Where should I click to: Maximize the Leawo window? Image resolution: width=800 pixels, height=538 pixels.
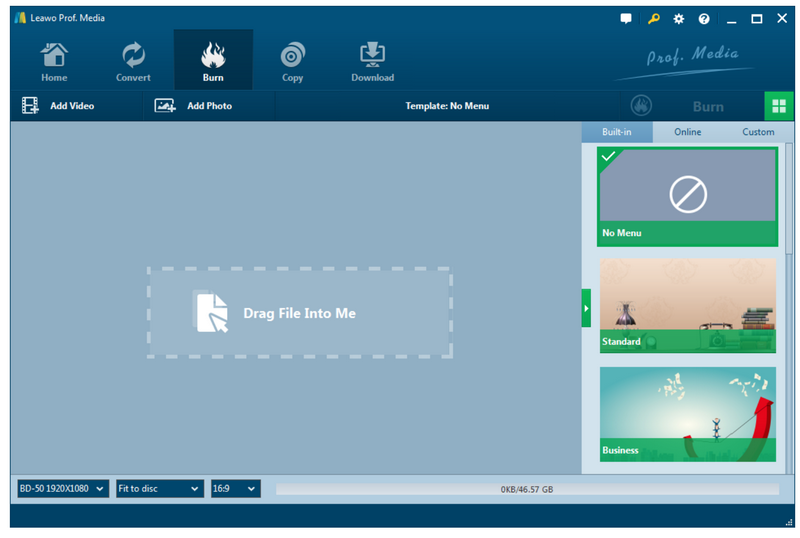(757, 19)
